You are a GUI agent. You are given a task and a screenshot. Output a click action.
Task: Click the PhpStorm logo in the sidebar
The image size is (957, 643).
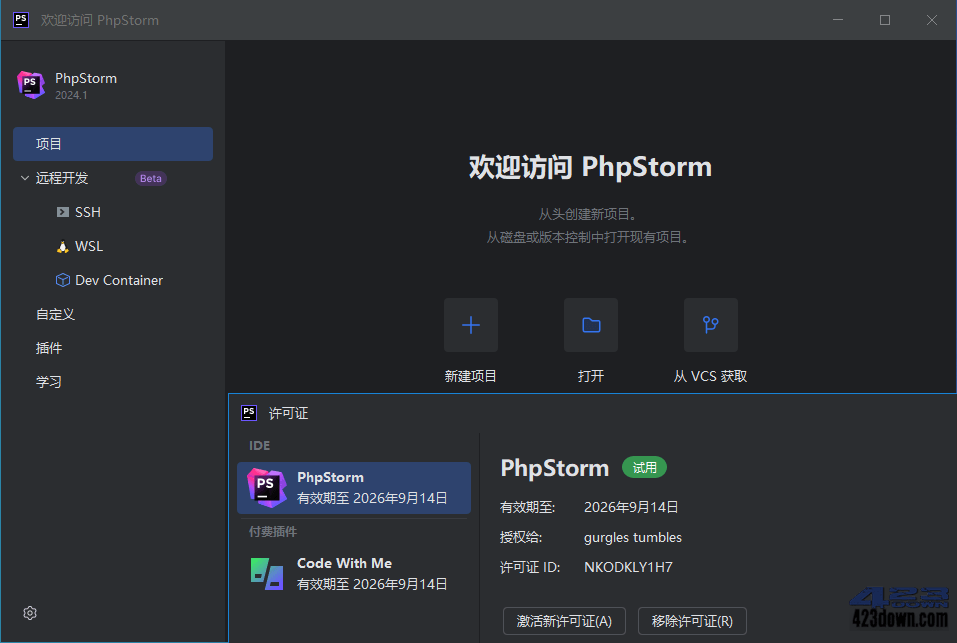coord(31,84)
